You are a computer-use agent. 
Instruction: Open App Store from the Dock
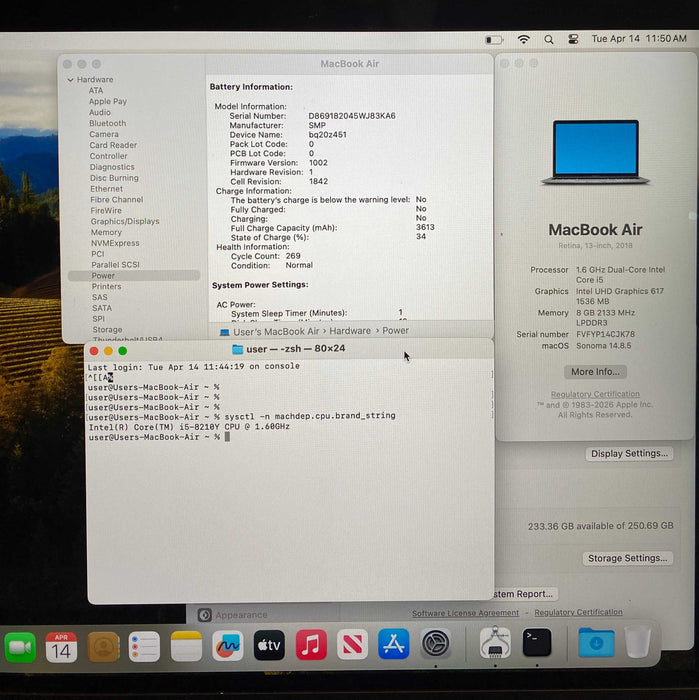click(393, 644)
